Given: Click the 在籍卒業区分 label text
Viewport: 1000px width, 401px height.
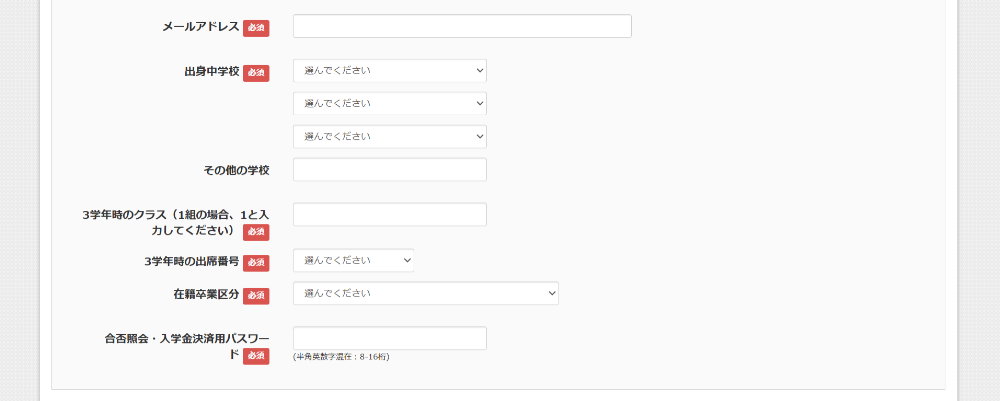Looking at the screenshot, I should pos(206,295).
